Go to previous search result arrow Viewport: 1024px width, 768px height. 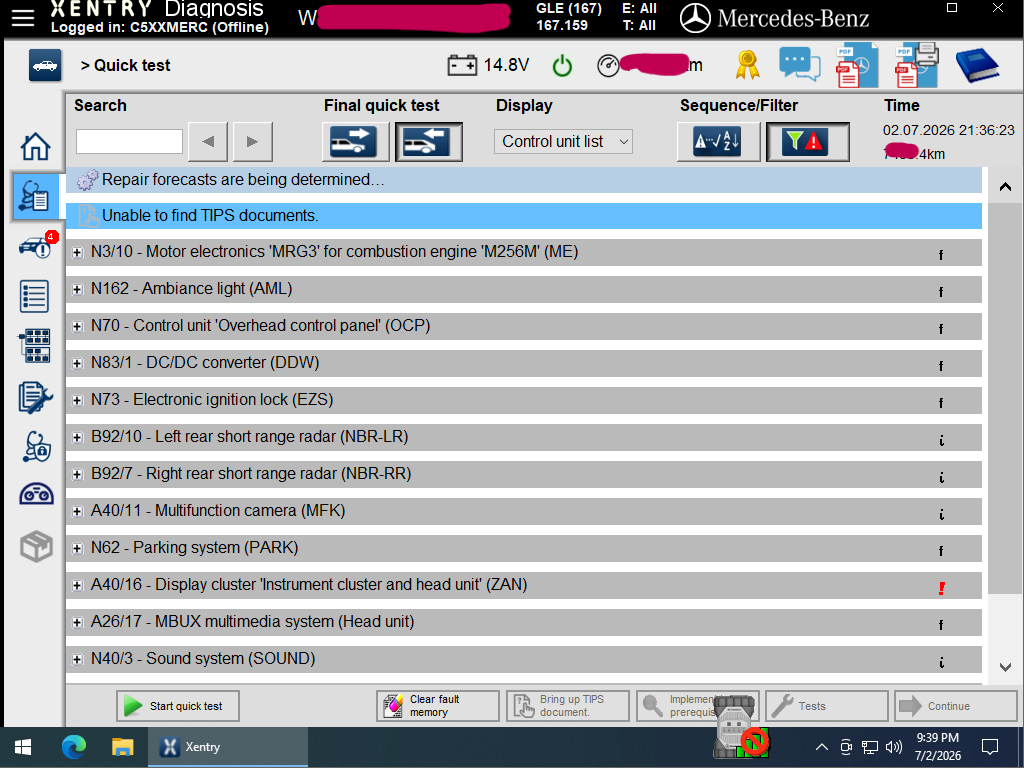point(208,142)
